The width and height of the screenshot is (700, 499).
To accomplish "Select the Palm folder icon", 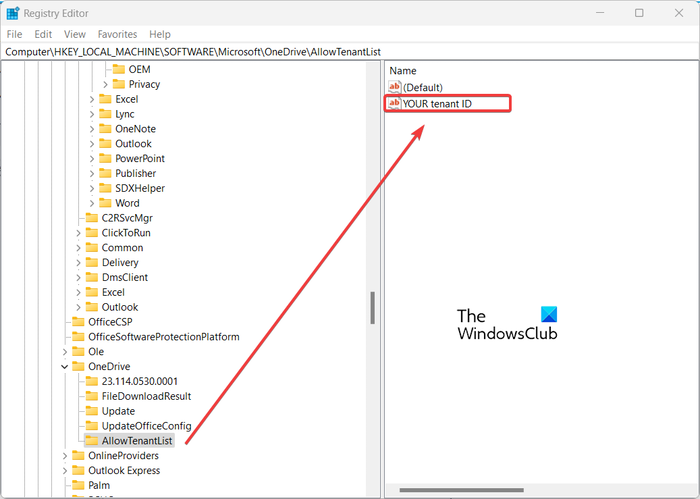I will pyautogui.click(x=78, y=485).
